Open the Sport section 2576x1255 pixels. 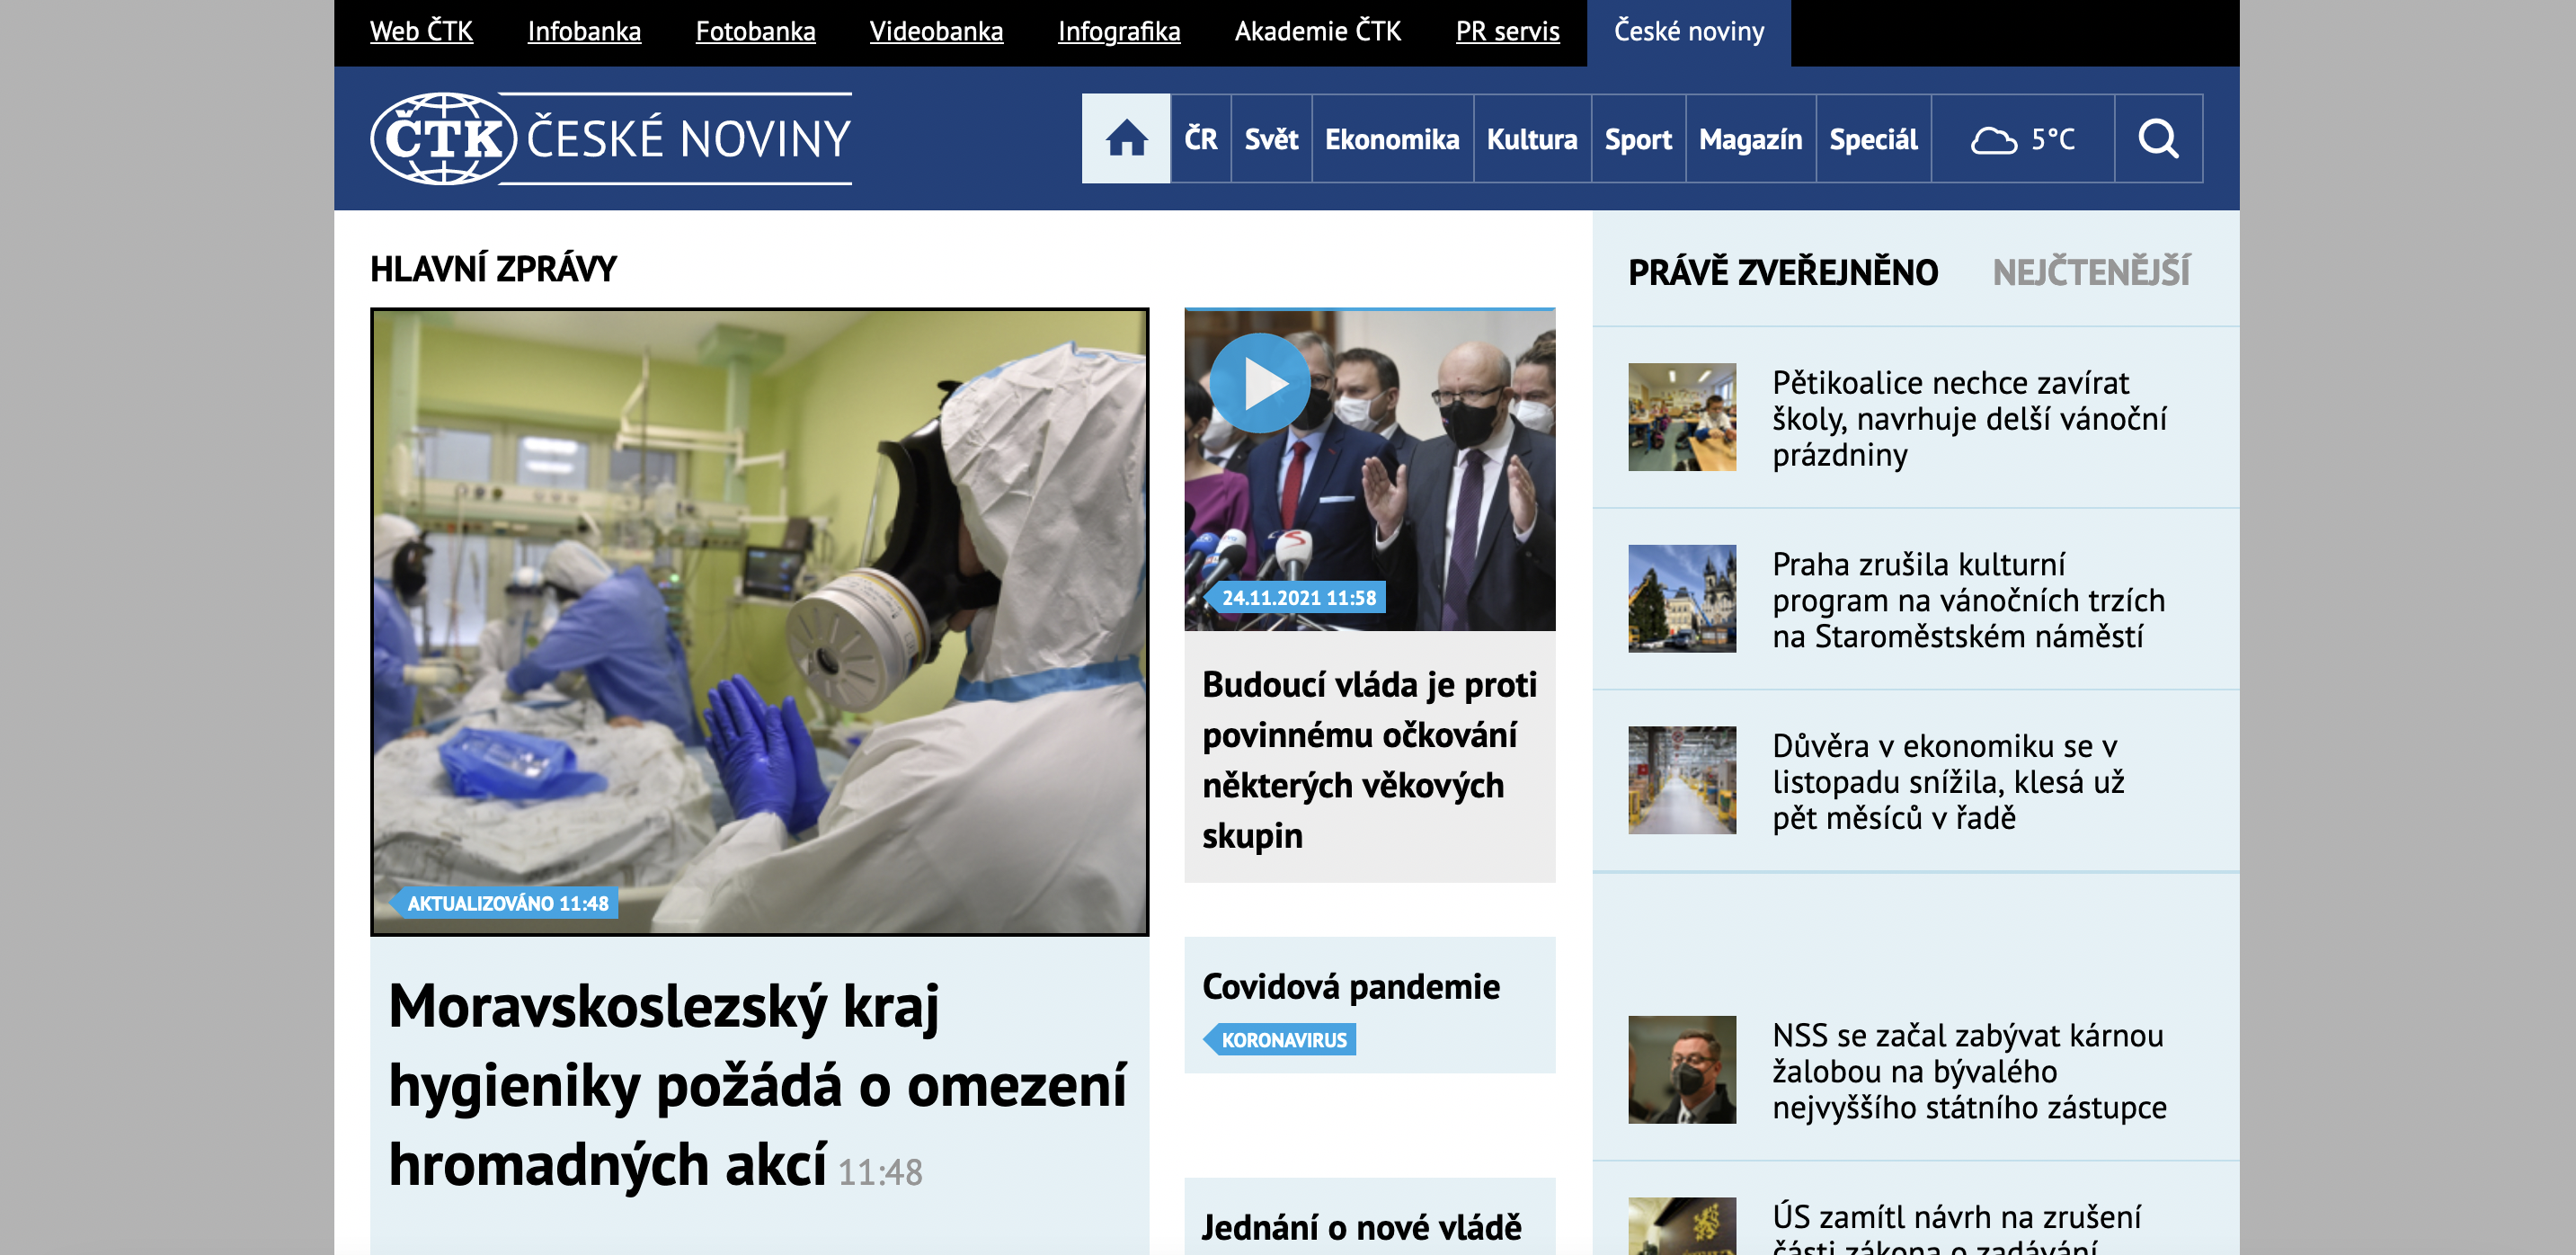point(1638,139)
